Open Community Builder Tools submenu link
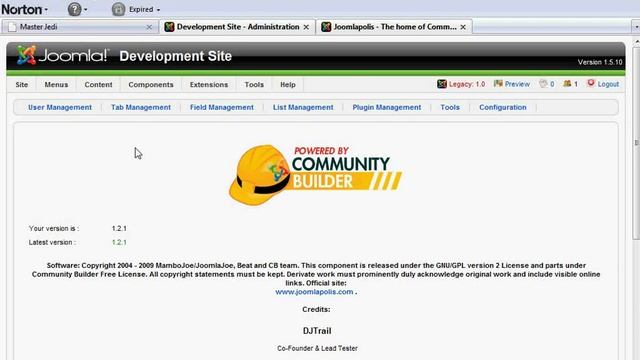 coord(450,107)
